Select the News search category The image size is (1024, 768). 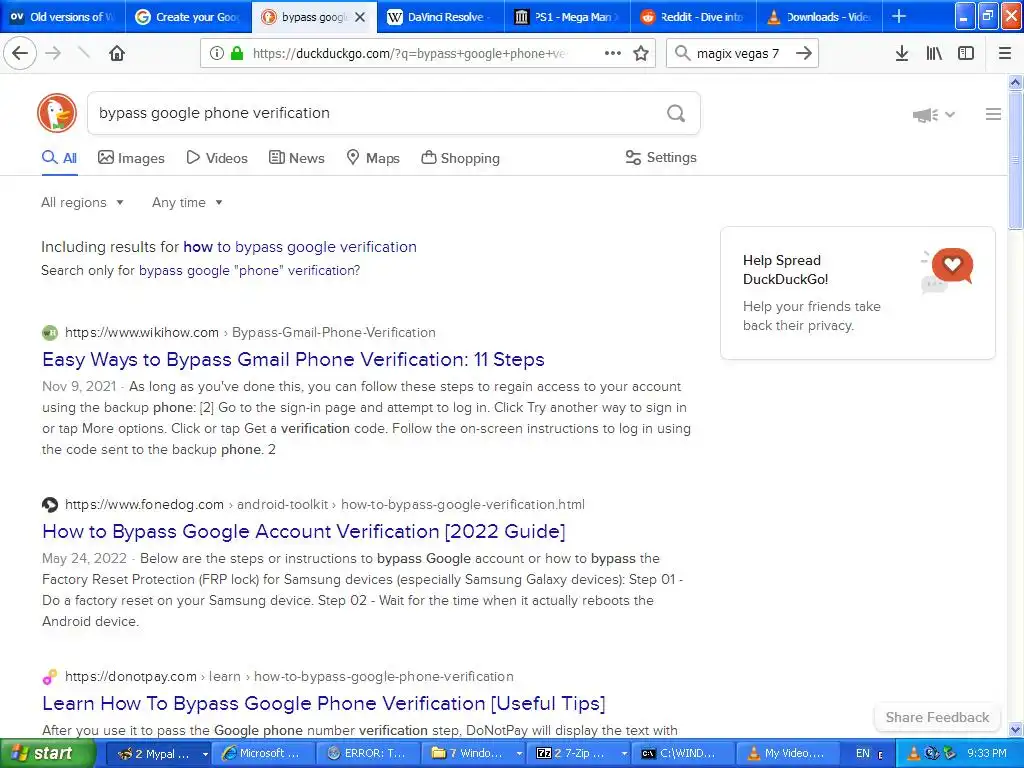point(296,158)
